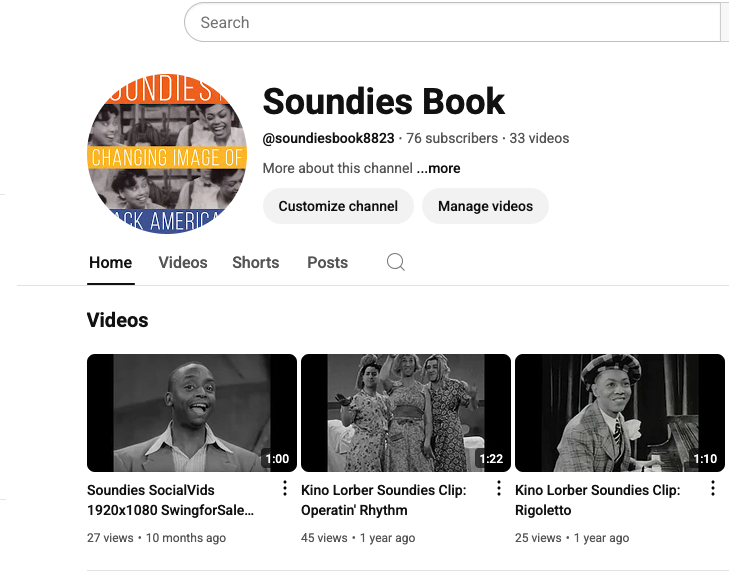
Task: Click the 33 videos count text
Action: tap(539, 139)
